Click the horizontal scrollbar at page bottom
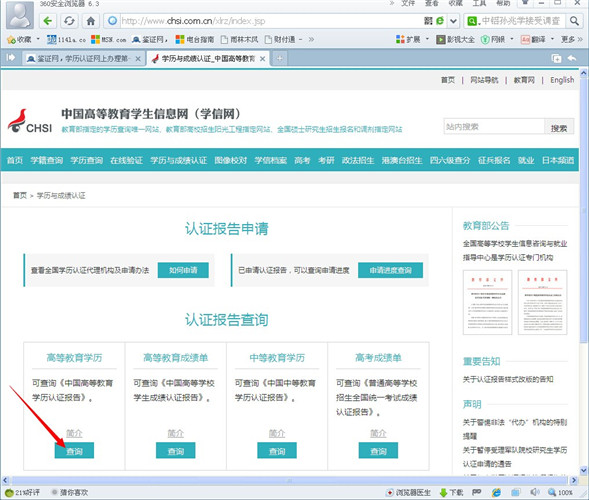 coord(288,480)
